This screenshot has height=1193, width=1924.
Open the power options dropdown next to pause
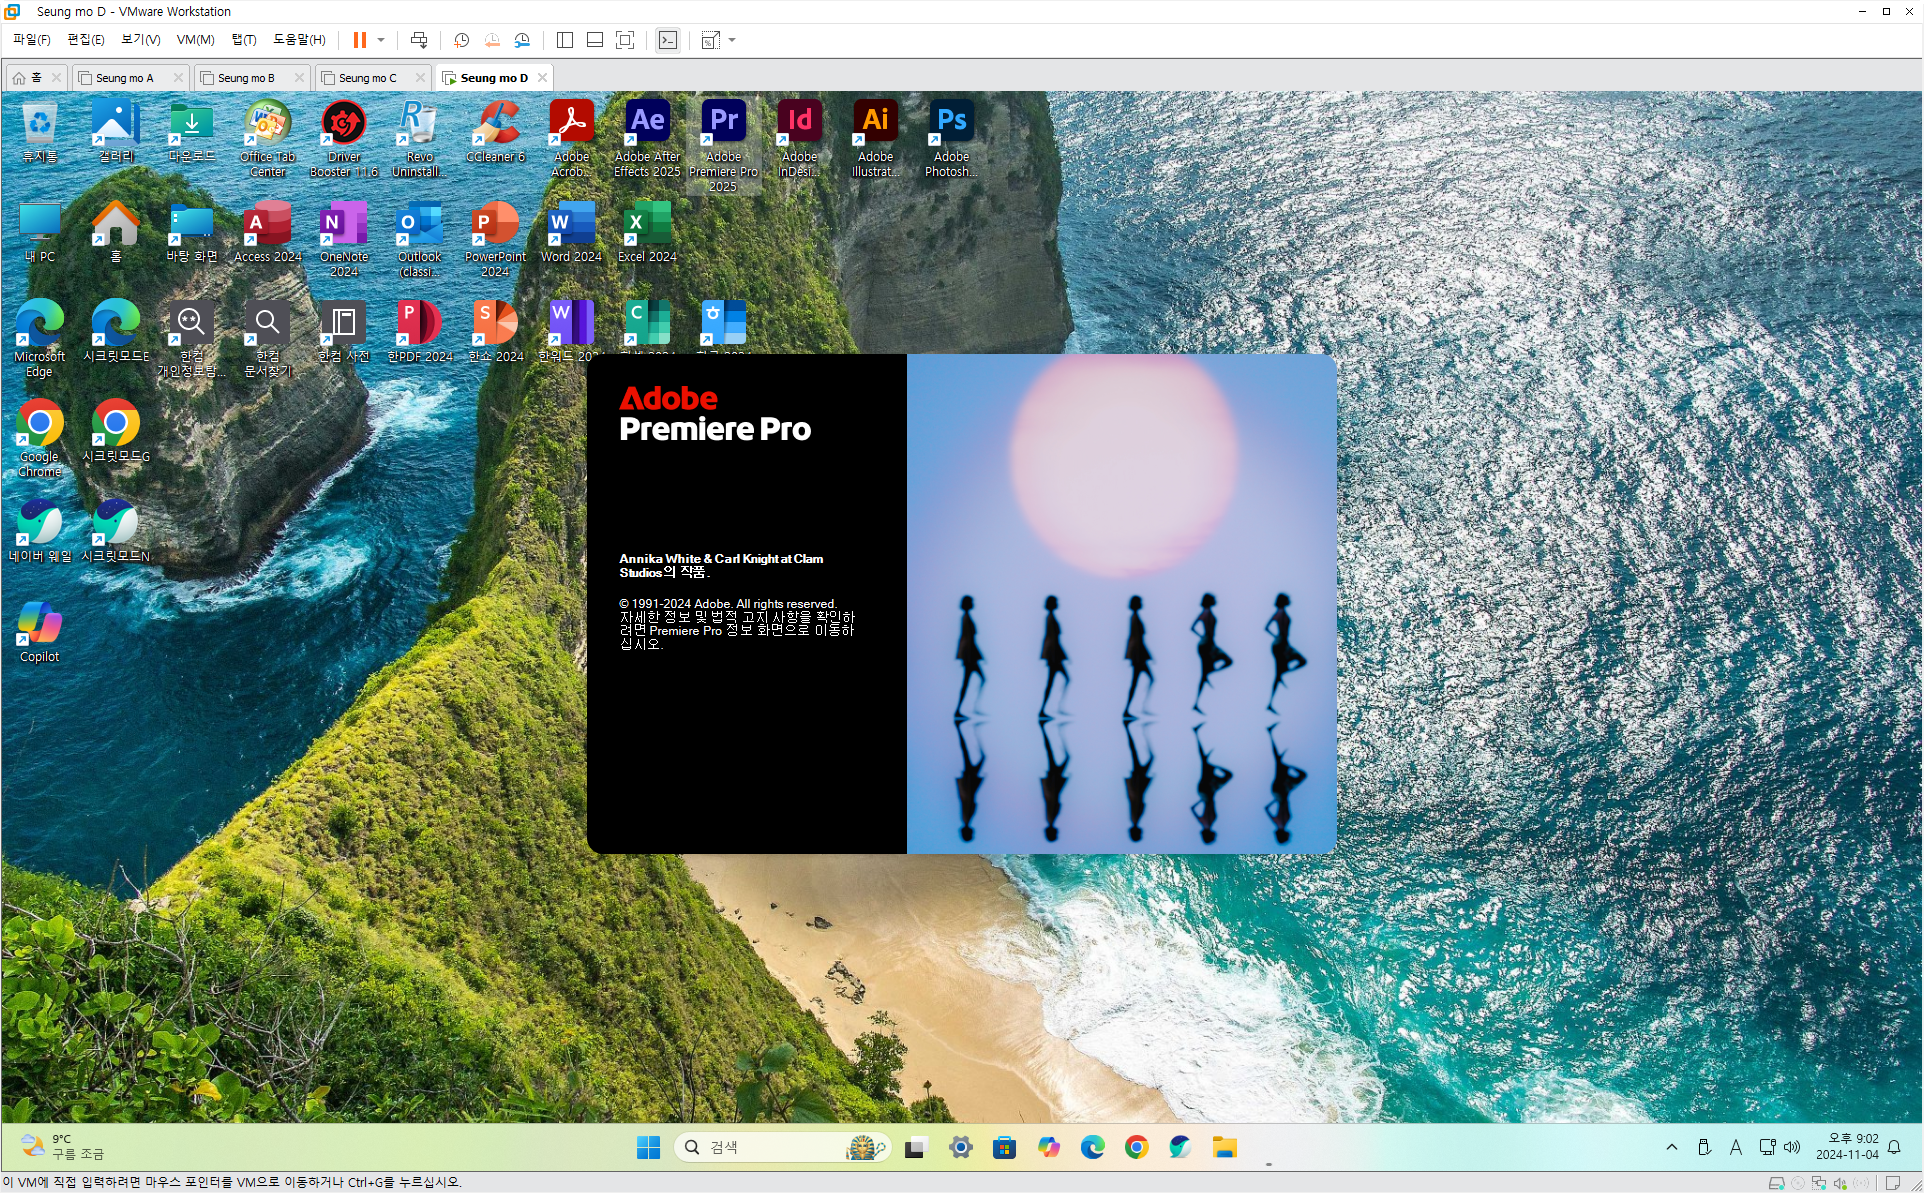click(381, 40)
